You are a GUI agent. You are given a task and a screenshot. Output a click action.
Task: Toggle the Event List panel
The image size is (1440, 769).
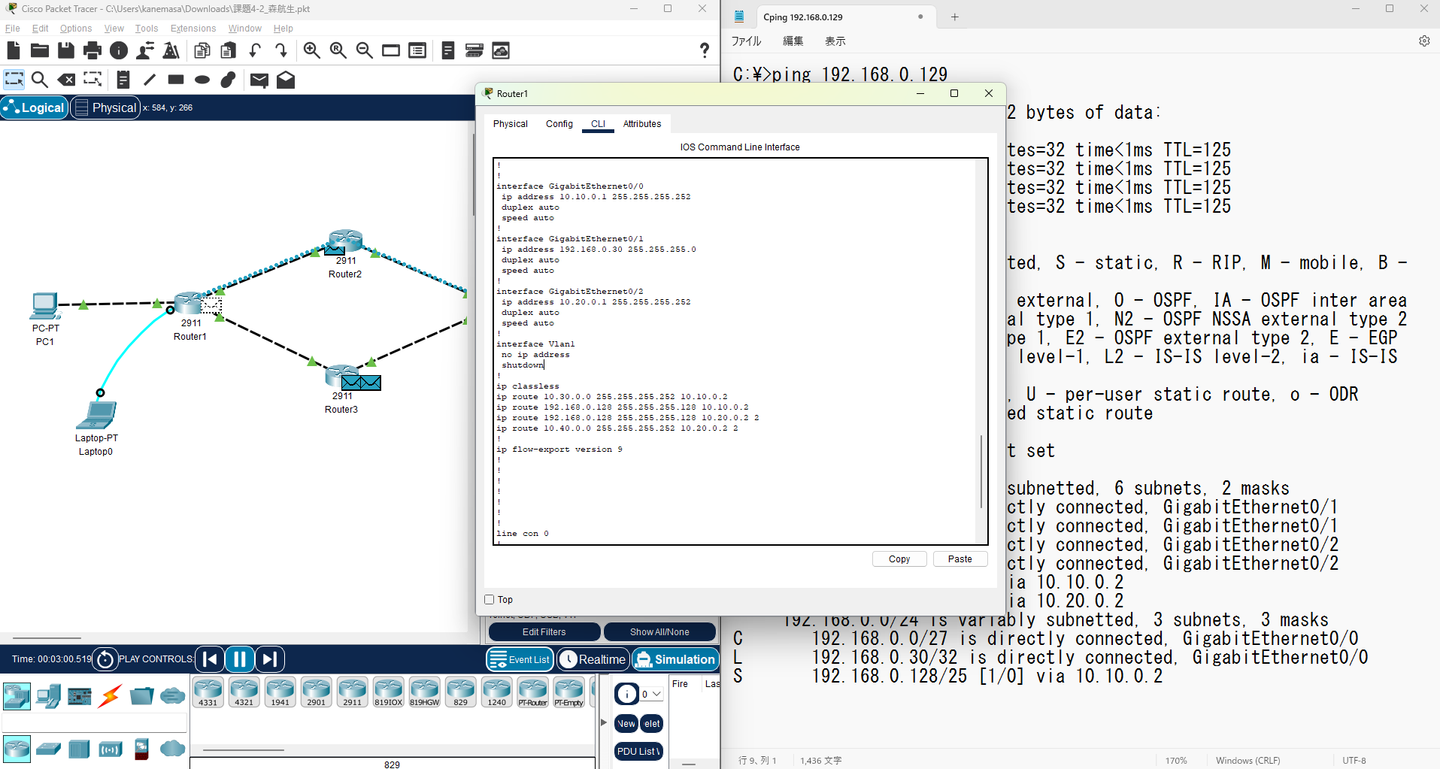[519, 659]
